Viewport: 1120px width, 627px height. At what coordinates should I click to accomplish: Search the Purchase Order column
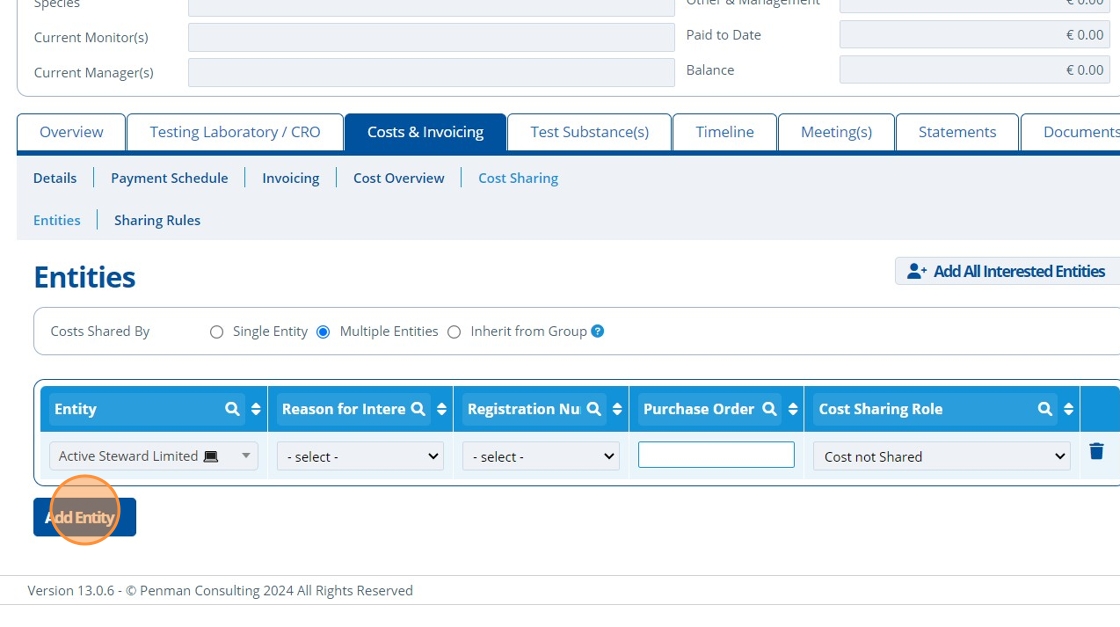click(769, 409)
